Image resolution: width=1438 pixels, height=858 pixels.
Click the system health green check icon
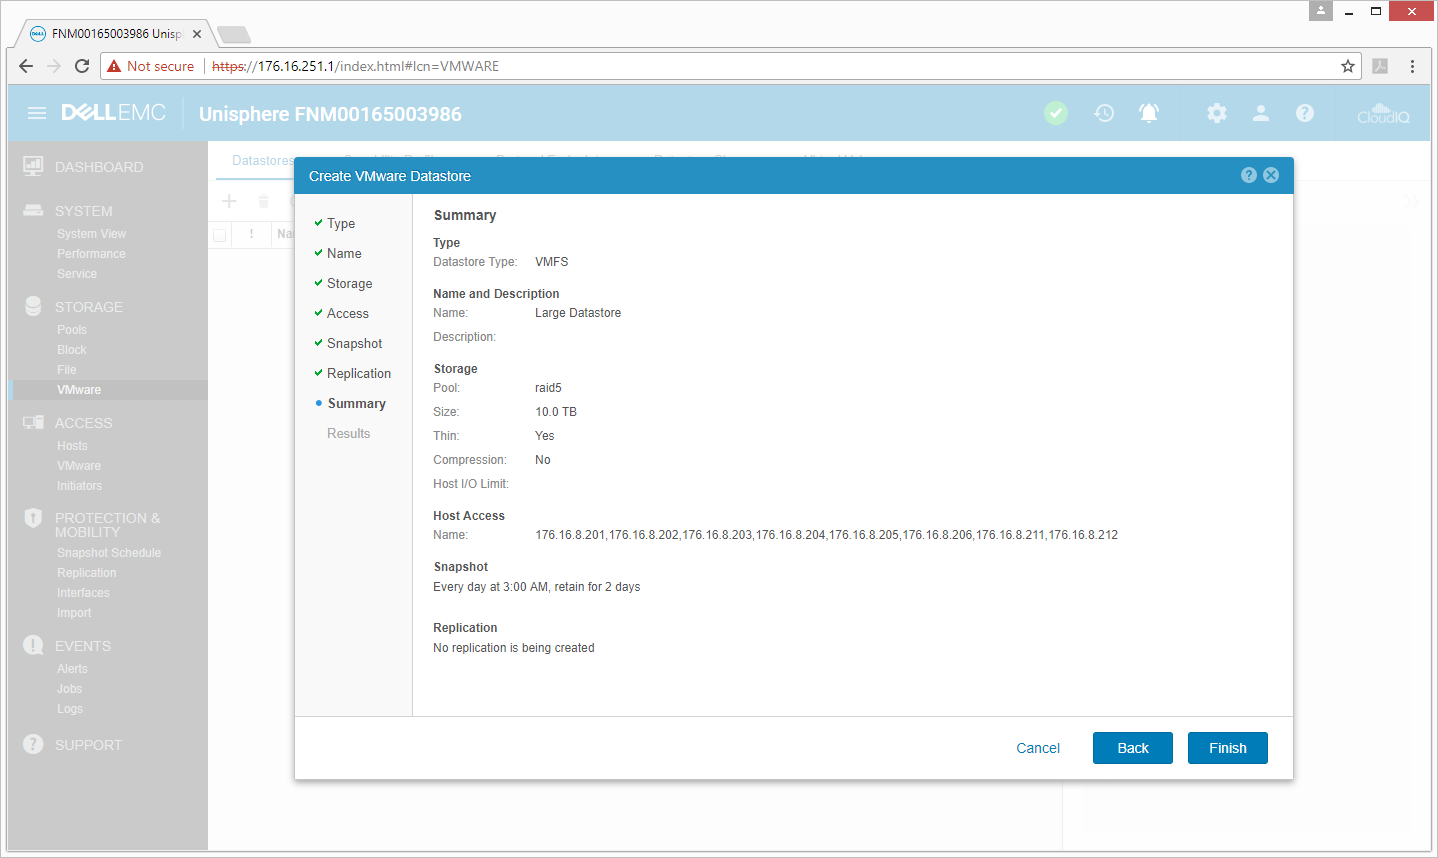(x=1056, y=113)
